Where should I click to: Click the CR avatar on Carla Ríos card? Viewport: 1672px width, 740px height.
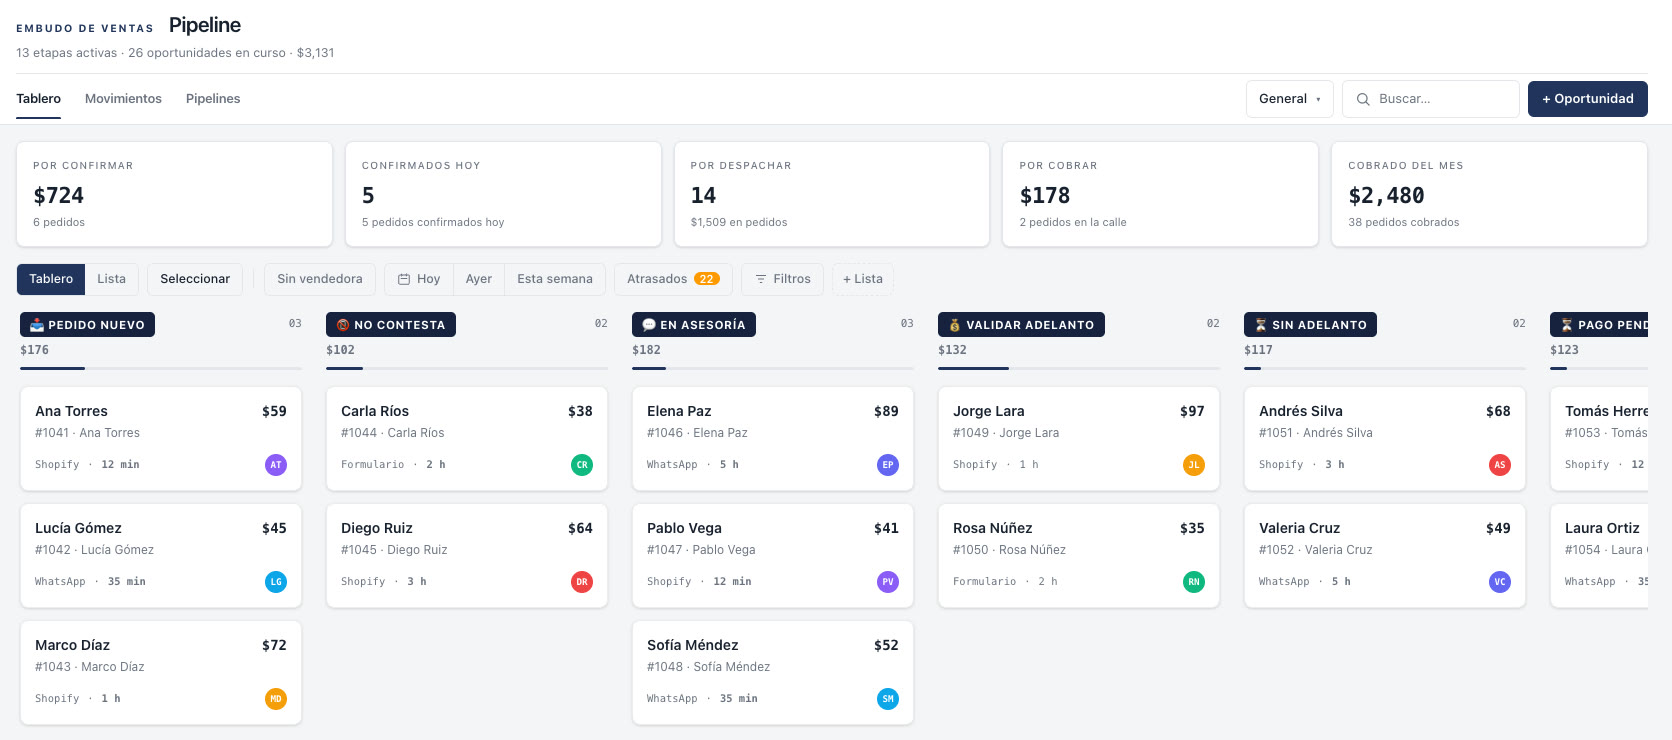click(x=582, y=464)
